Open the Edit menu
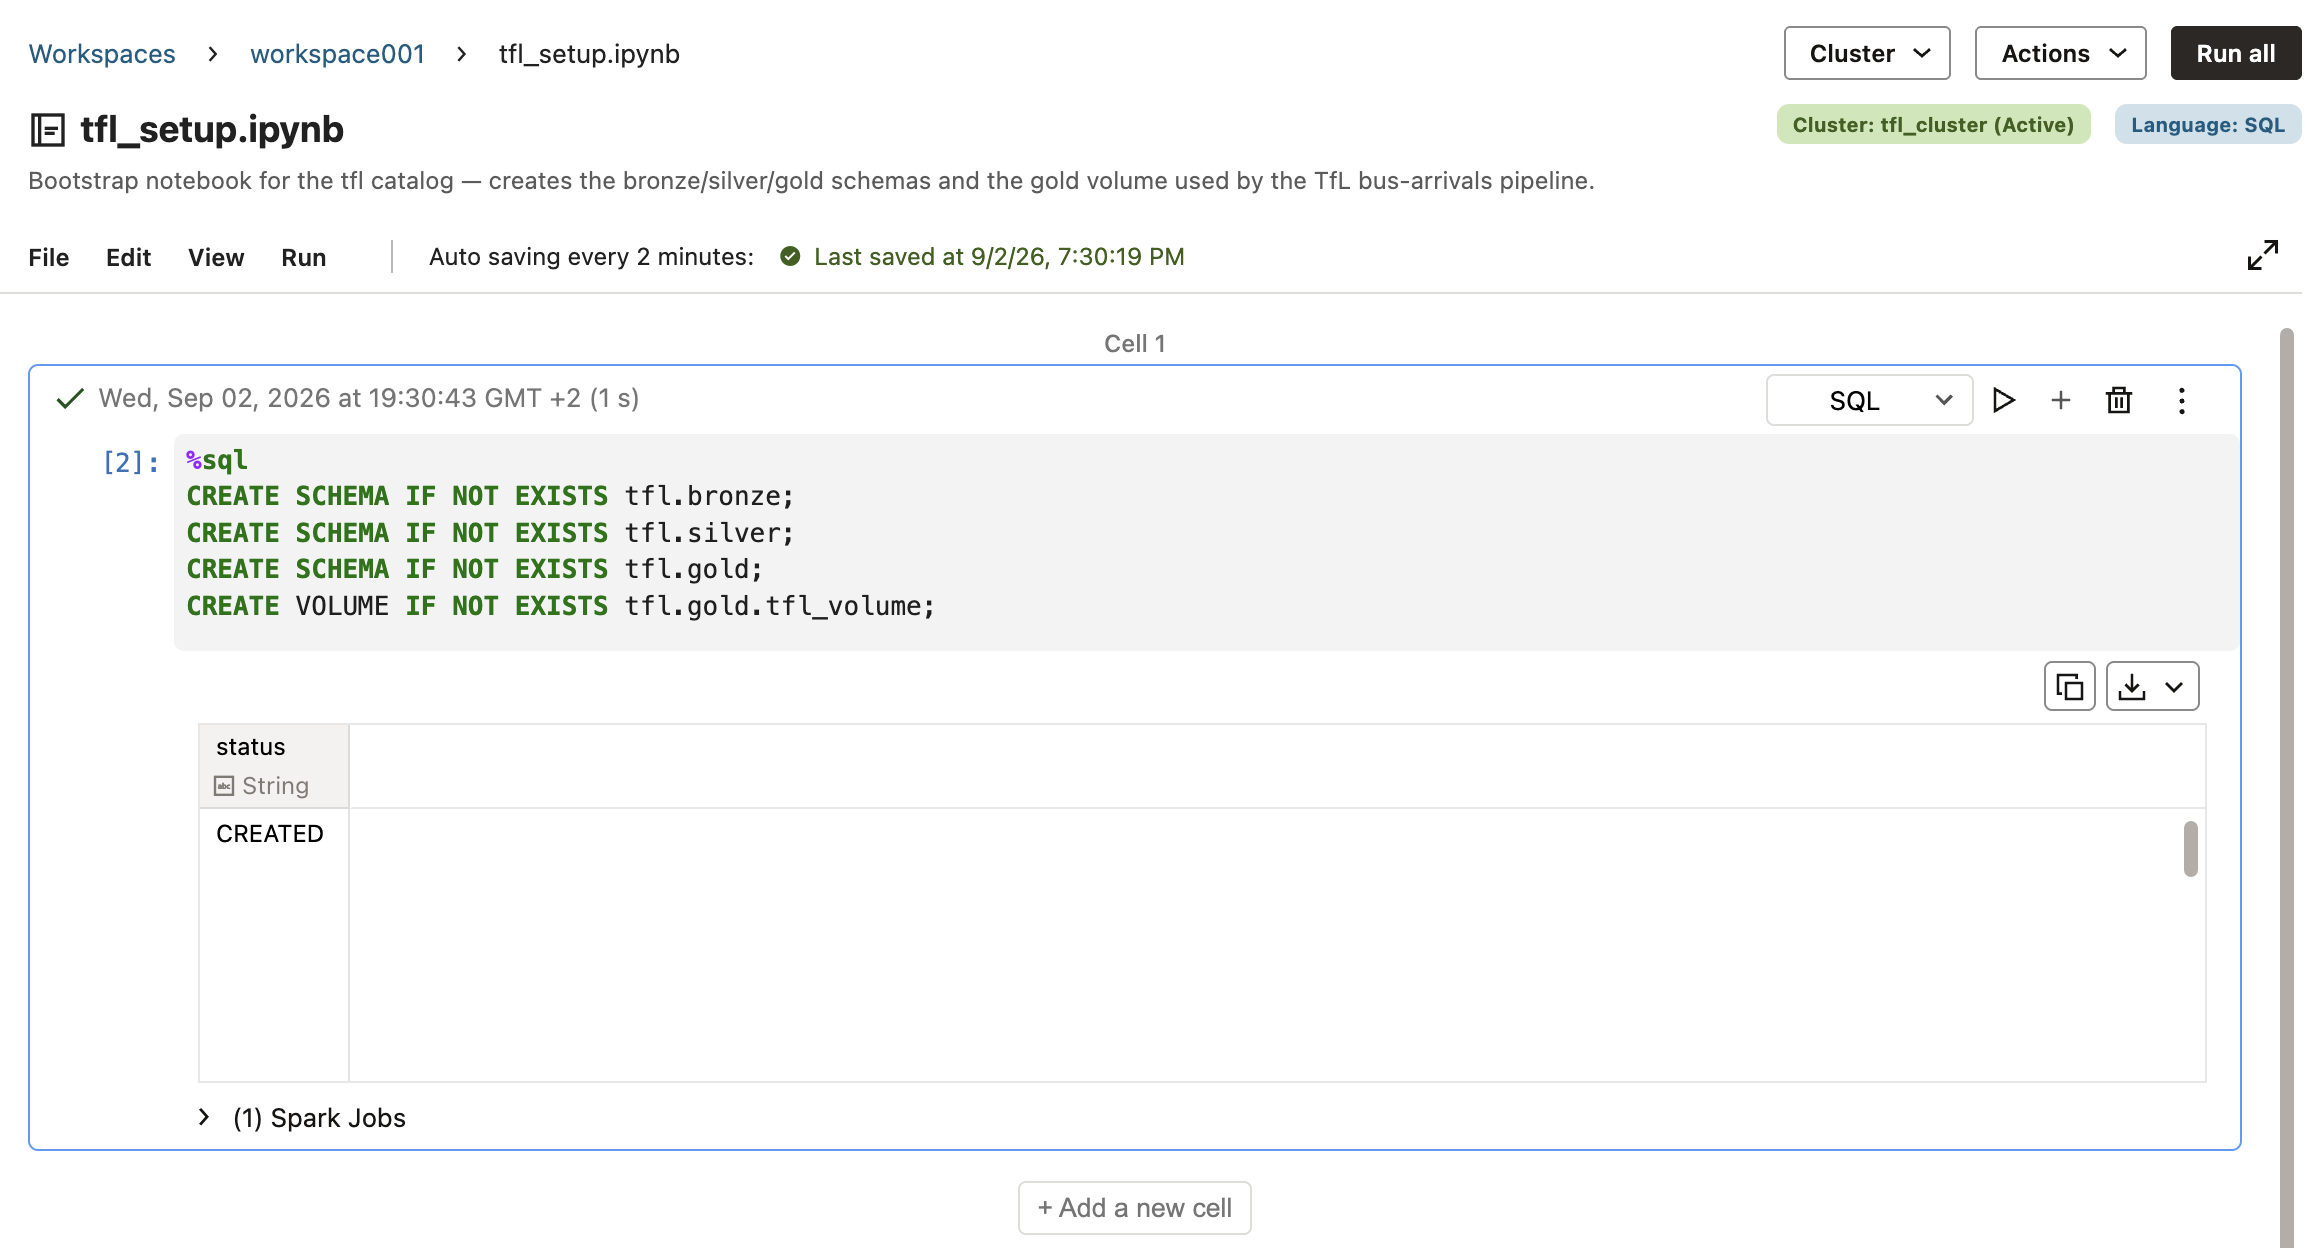2306x1248 pixels. (x=128, y=258)
